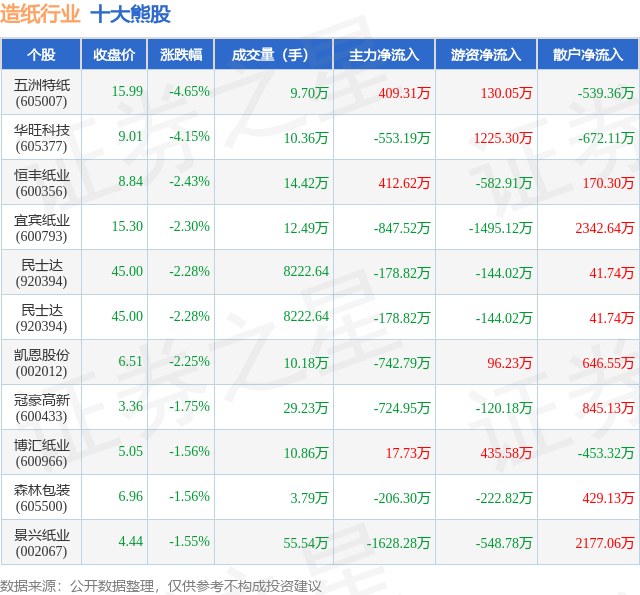Open stock 森林包装 (605500)
The height and width of the screenshot is (595, 640).
pyautogui.click(x=41, y=498)
